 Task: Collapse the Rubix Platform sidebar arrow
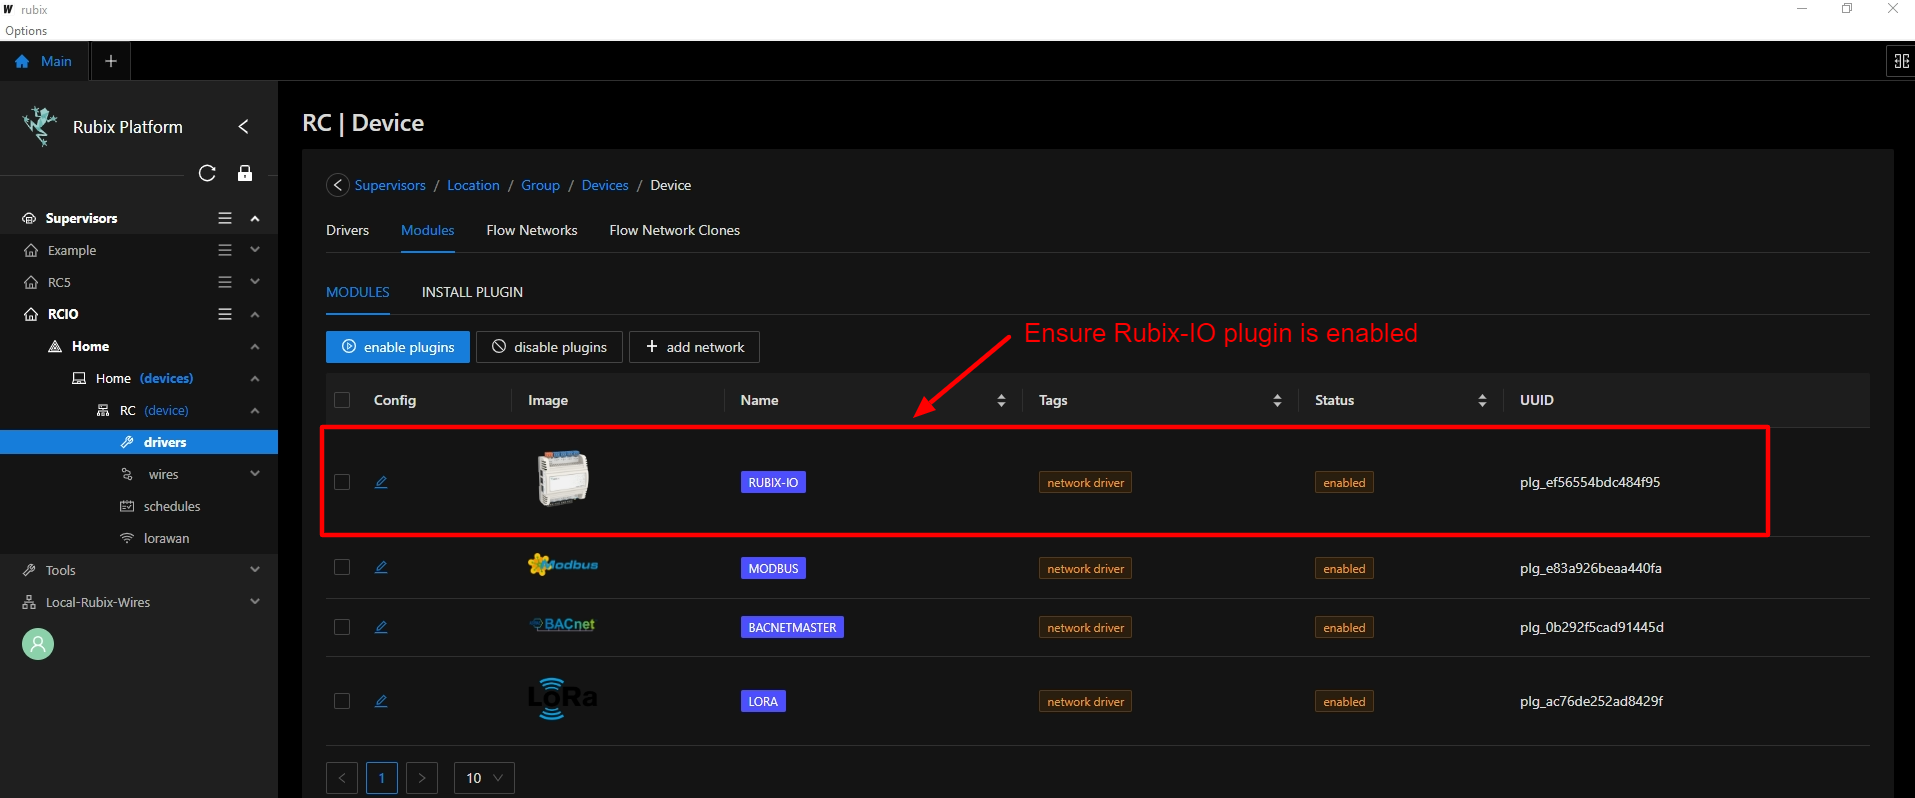coord(243,126)
